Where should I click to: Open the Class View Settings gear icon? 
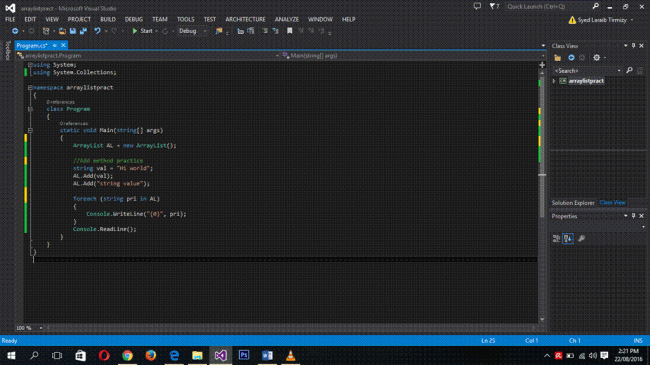597,58
